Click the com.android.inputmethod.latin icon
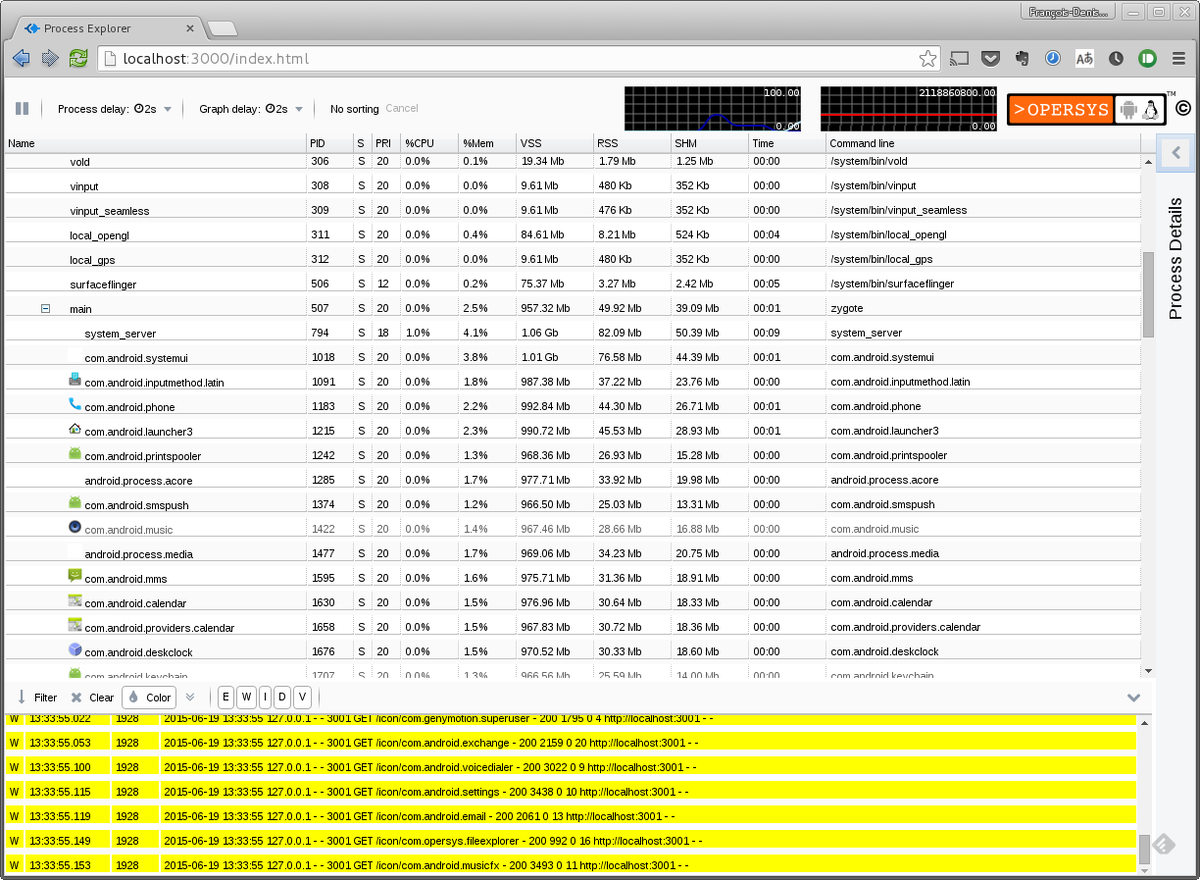 click(x=75, y=380)
